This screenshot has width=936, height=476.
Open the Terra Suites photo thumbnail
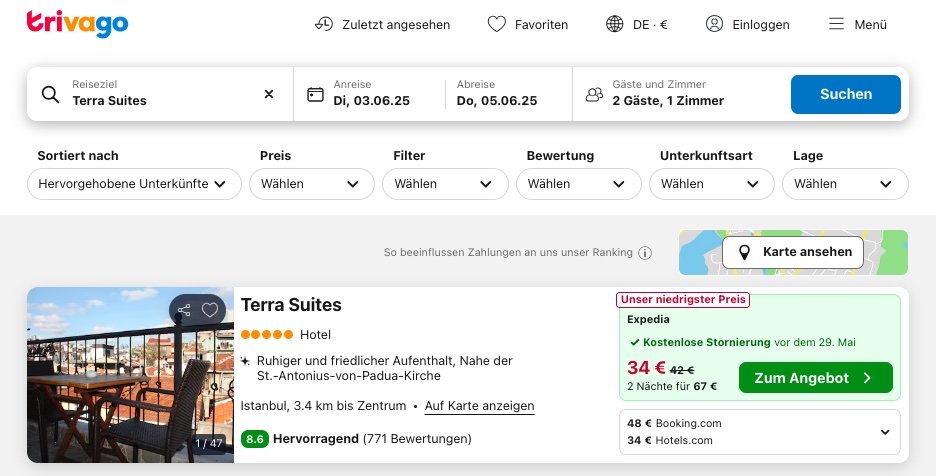point(130,374)
